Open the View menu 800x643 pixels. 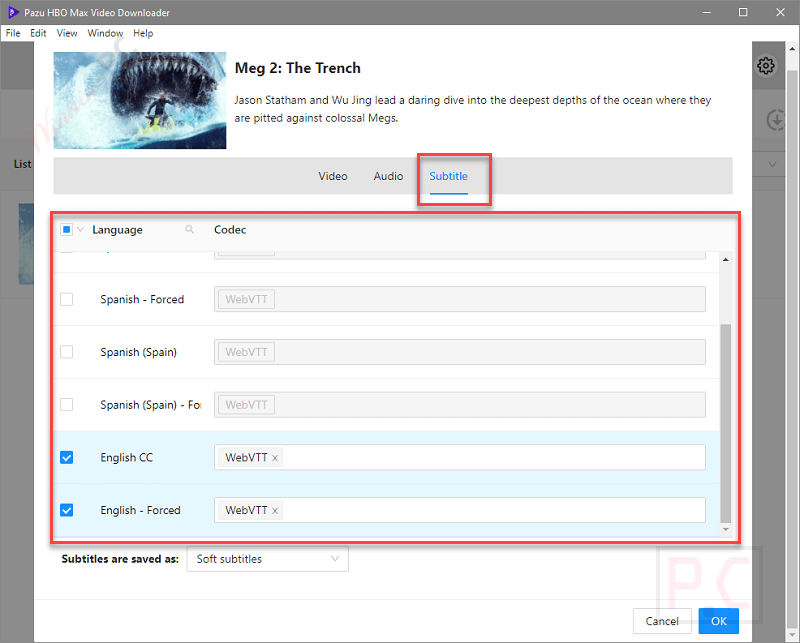pos(67,33)
